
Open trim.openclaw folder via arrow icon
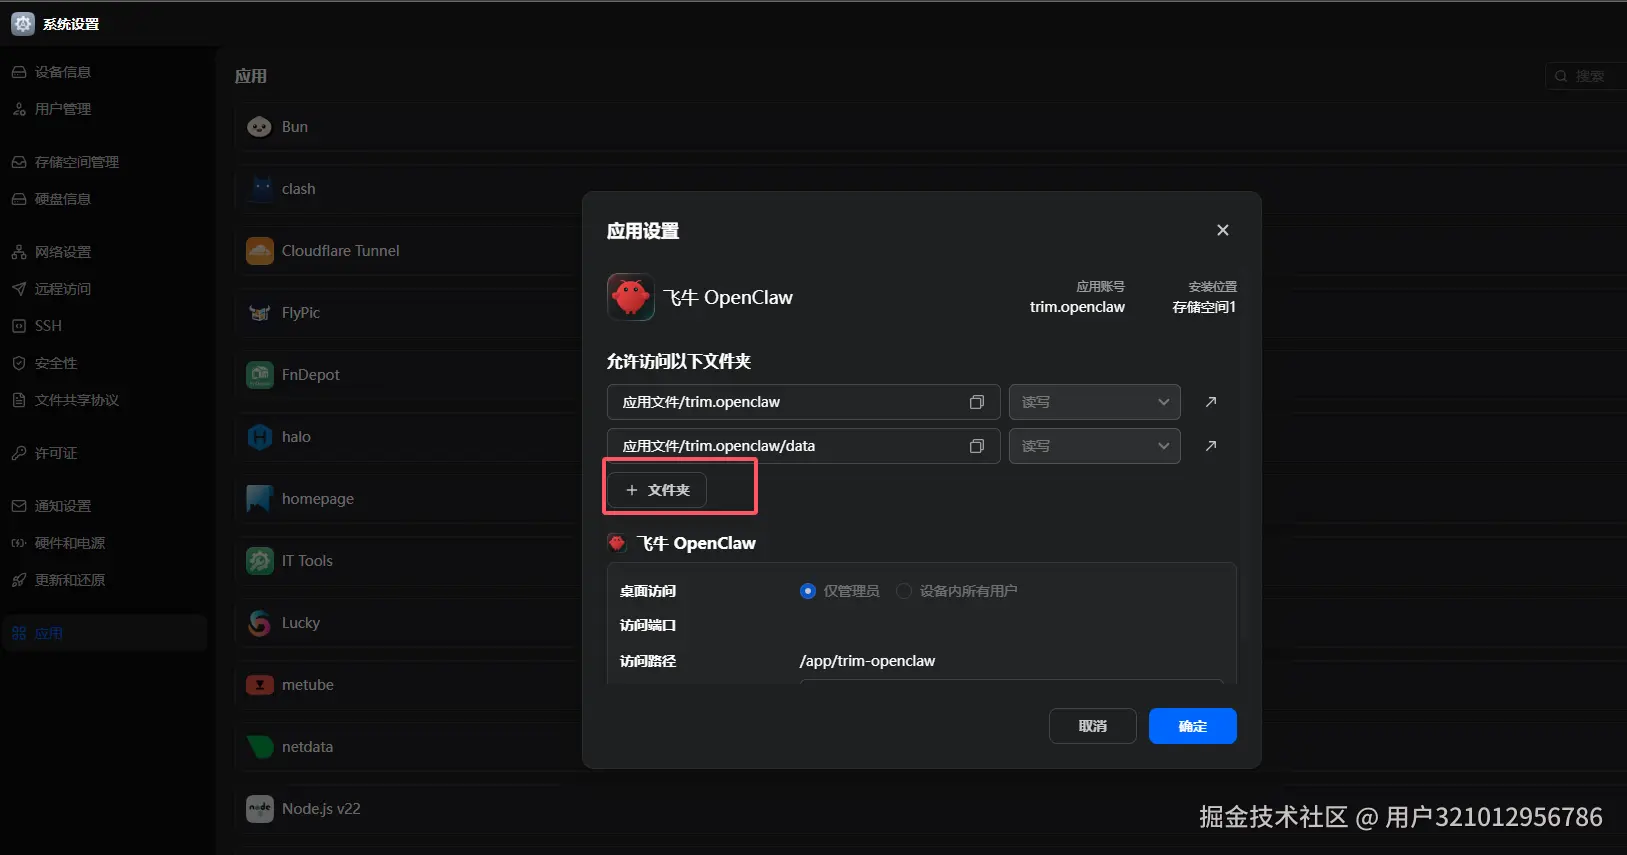point(1211,402)
